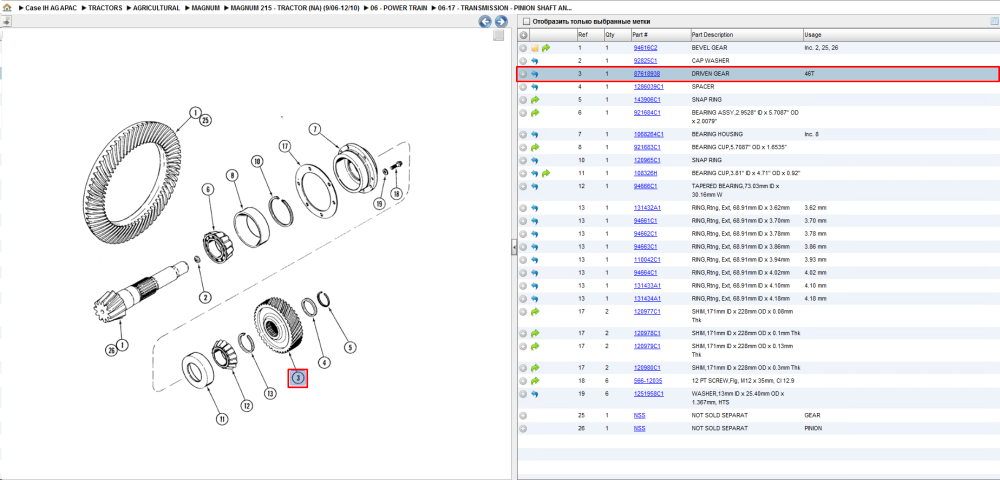Enable 'Отобразить только выбранные метки' checkbox
Viewport: 1000px width, 480px height.
pyautogui.click(x=526, y=22)
